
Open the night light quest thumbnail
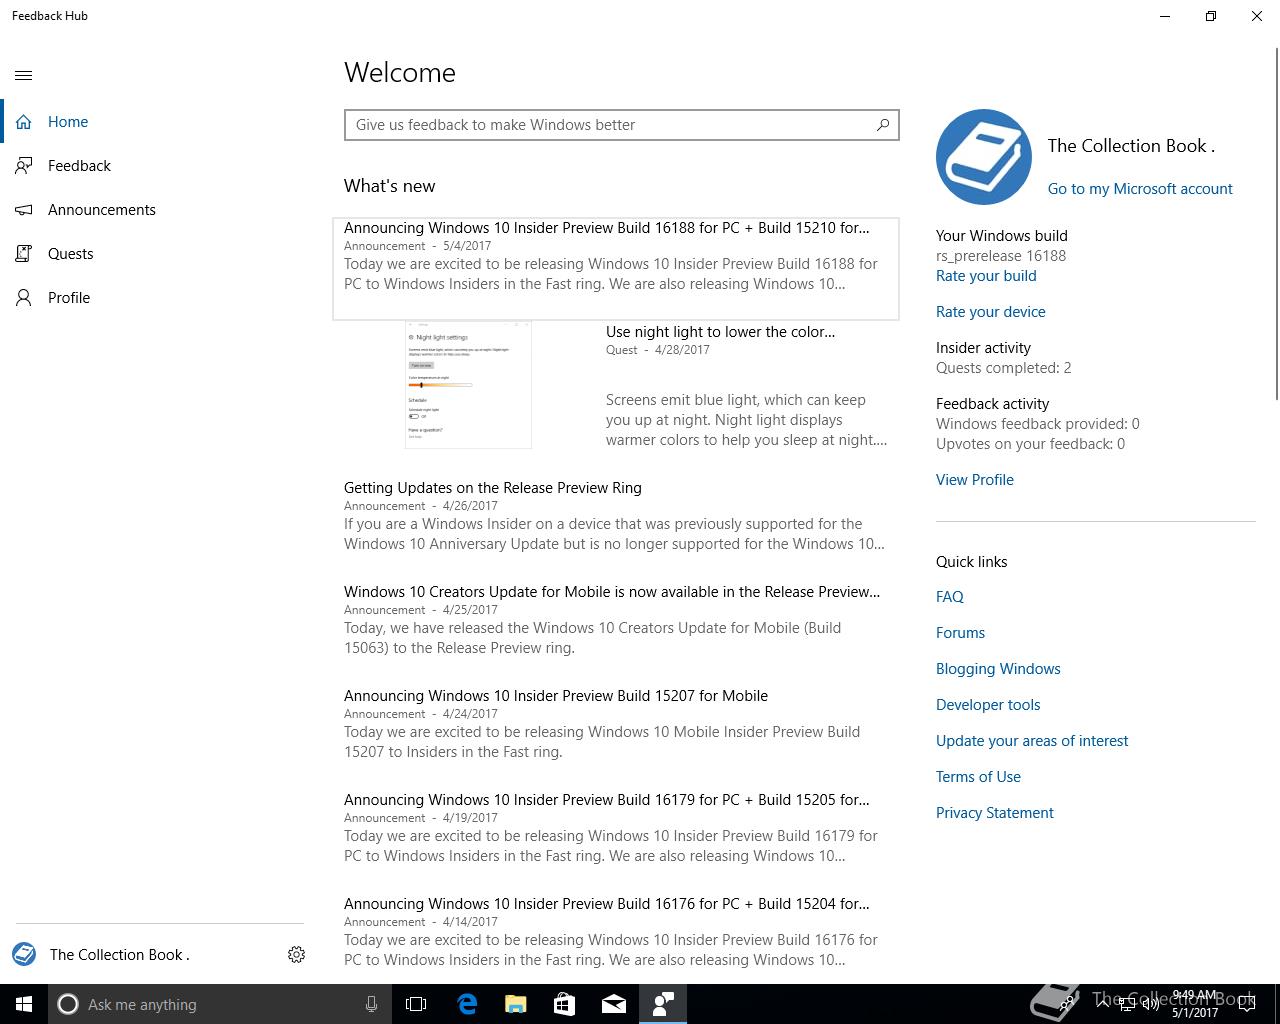pos(468,385)
